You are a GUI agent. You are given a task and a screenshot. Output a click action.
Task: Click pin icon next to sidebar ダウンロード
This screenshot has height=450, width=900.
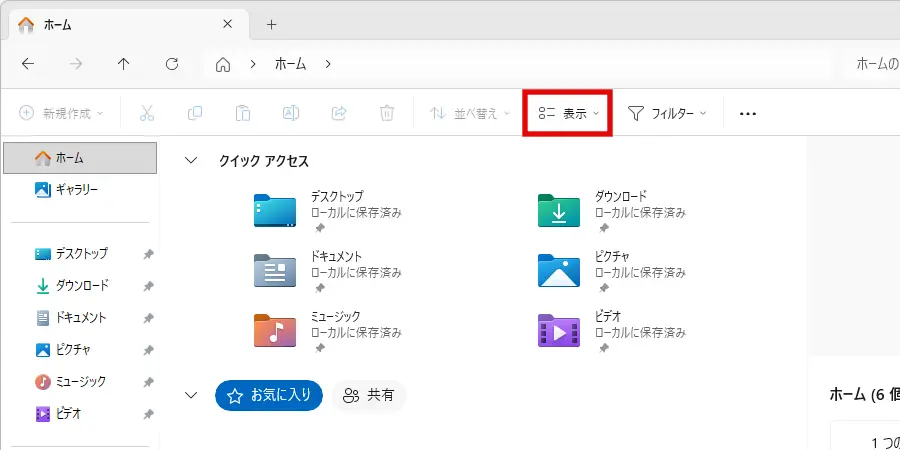coord(148,286)
